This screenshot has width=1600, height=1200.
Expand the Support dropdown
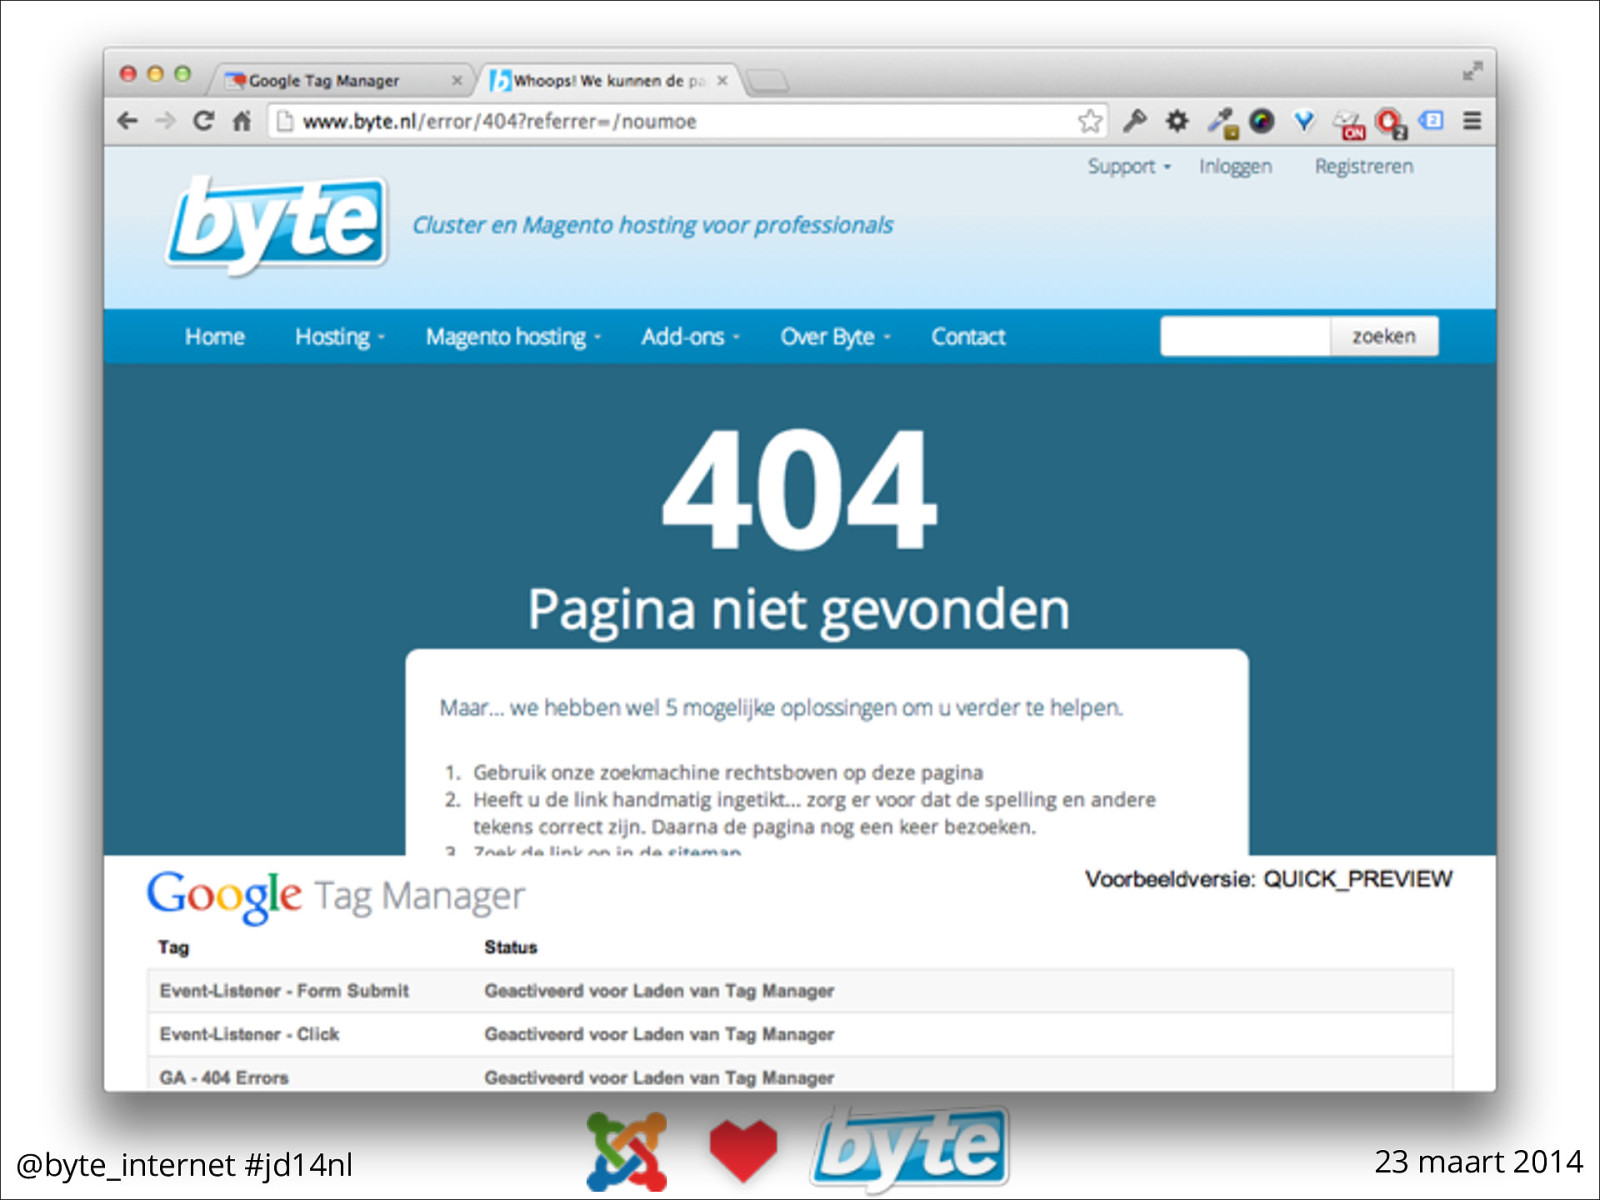pos(1129,166)
